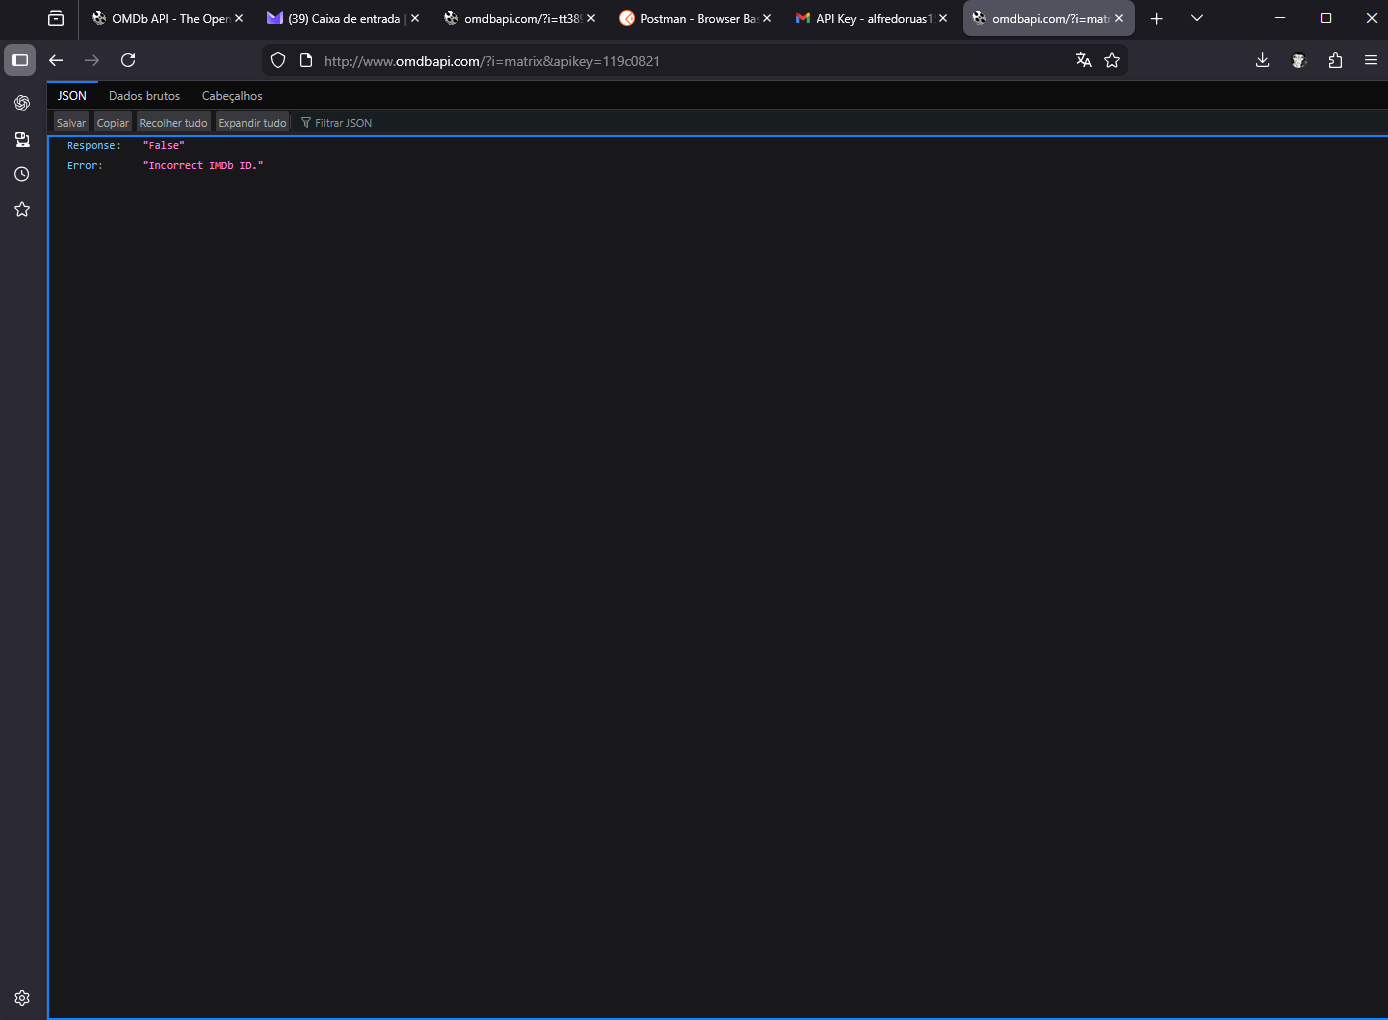Close the Caixa de entrada tab
The height and width of the screenshot is (1020, 1388).
(415, 18)
